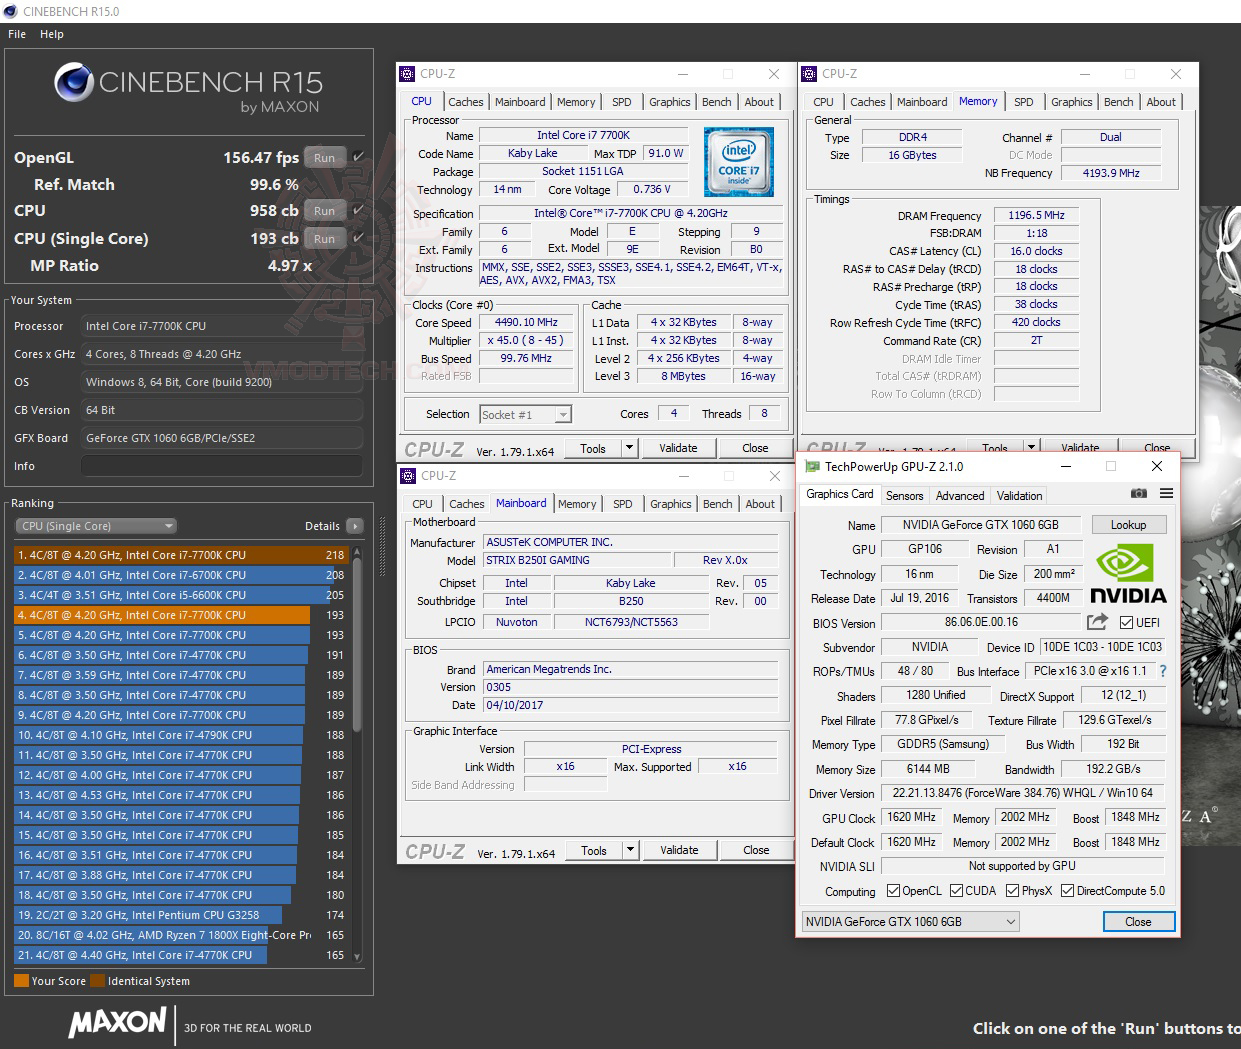Click the top ranking bar scoring 218
1241x1049 pixels.
(x=180, y=555)
